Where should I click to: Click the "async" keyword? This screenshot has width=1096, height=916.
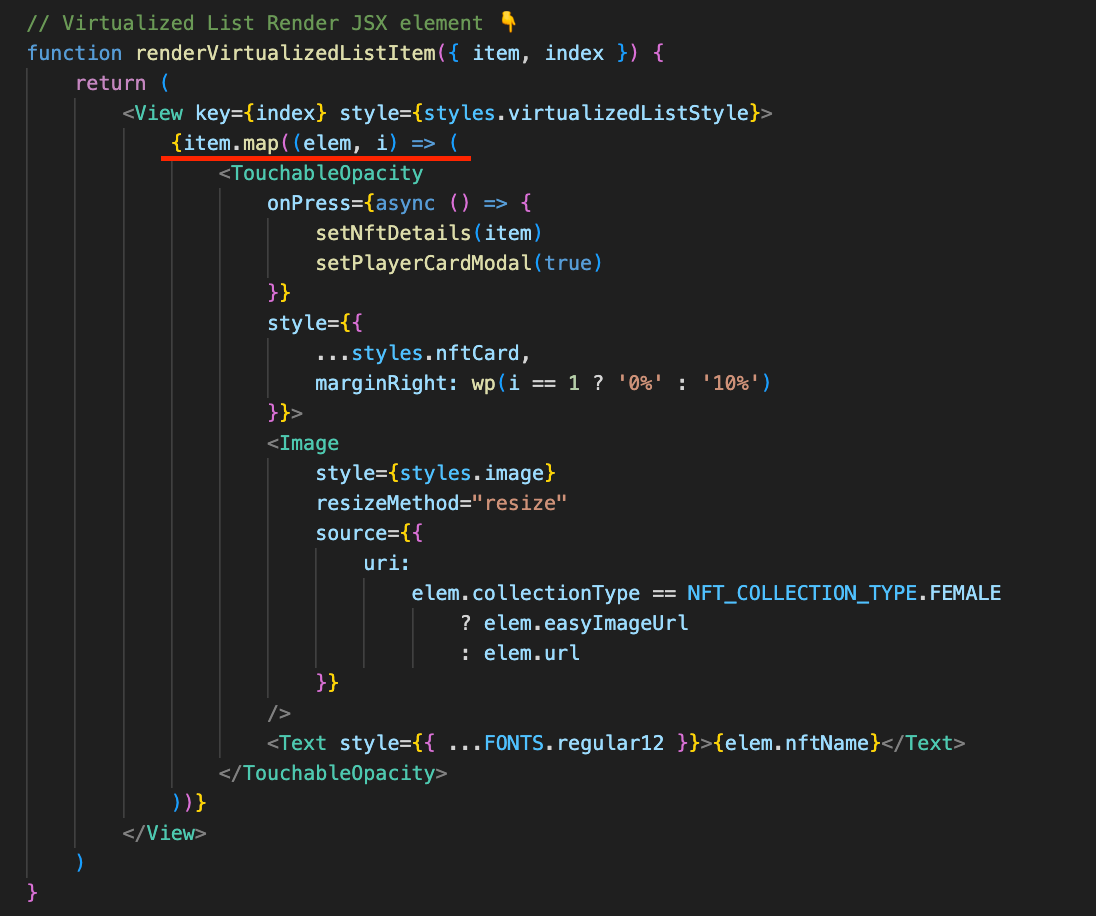point(405,203)
